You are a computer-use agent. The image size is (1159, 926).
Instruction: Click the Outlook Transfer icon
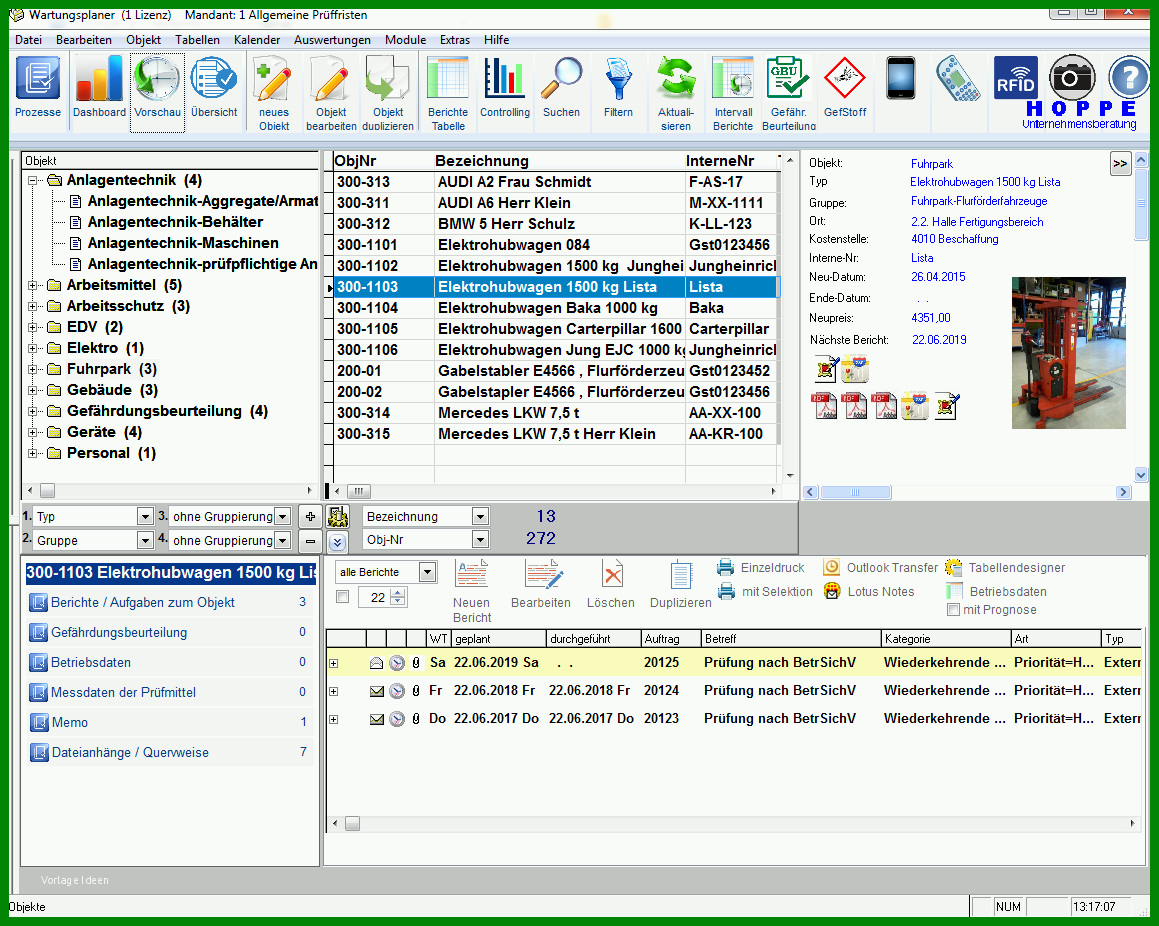[832, 568]
